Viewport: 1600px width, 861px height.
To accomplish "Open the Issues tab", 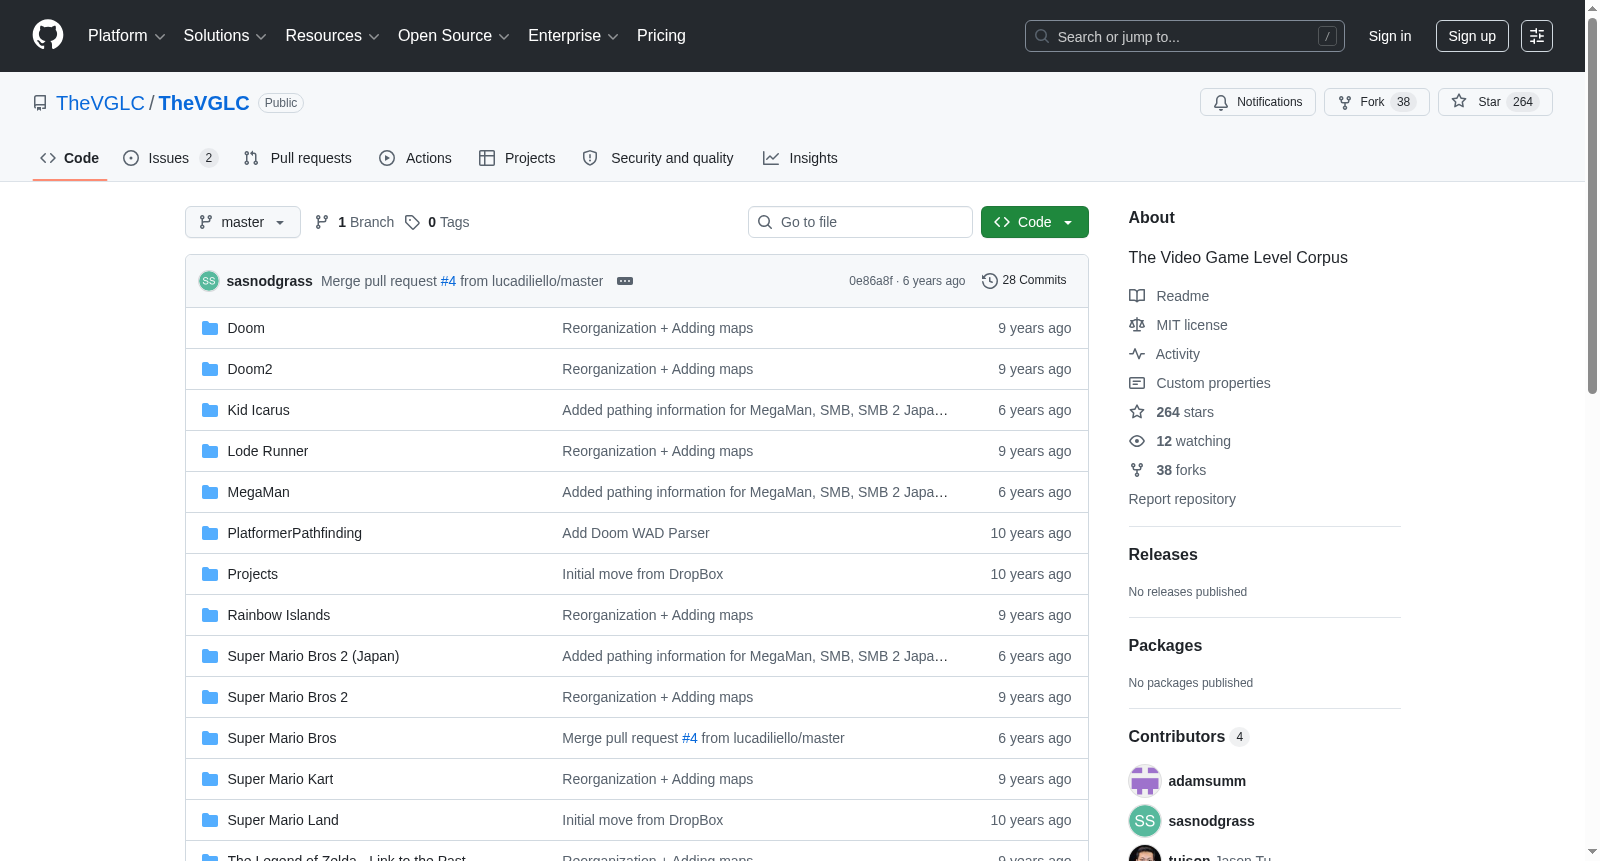I will click(x=170, y=158).
